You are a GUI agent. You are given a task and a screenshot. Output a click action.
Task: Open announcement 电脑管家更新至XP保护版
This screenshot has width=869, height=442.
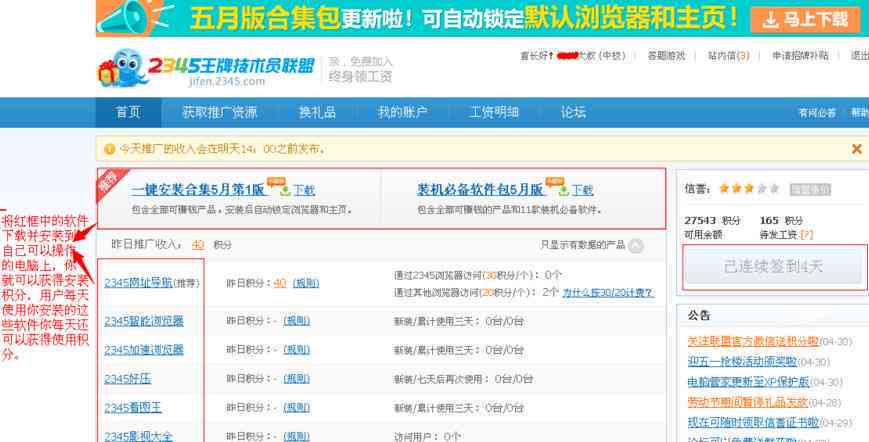(749, 382)
